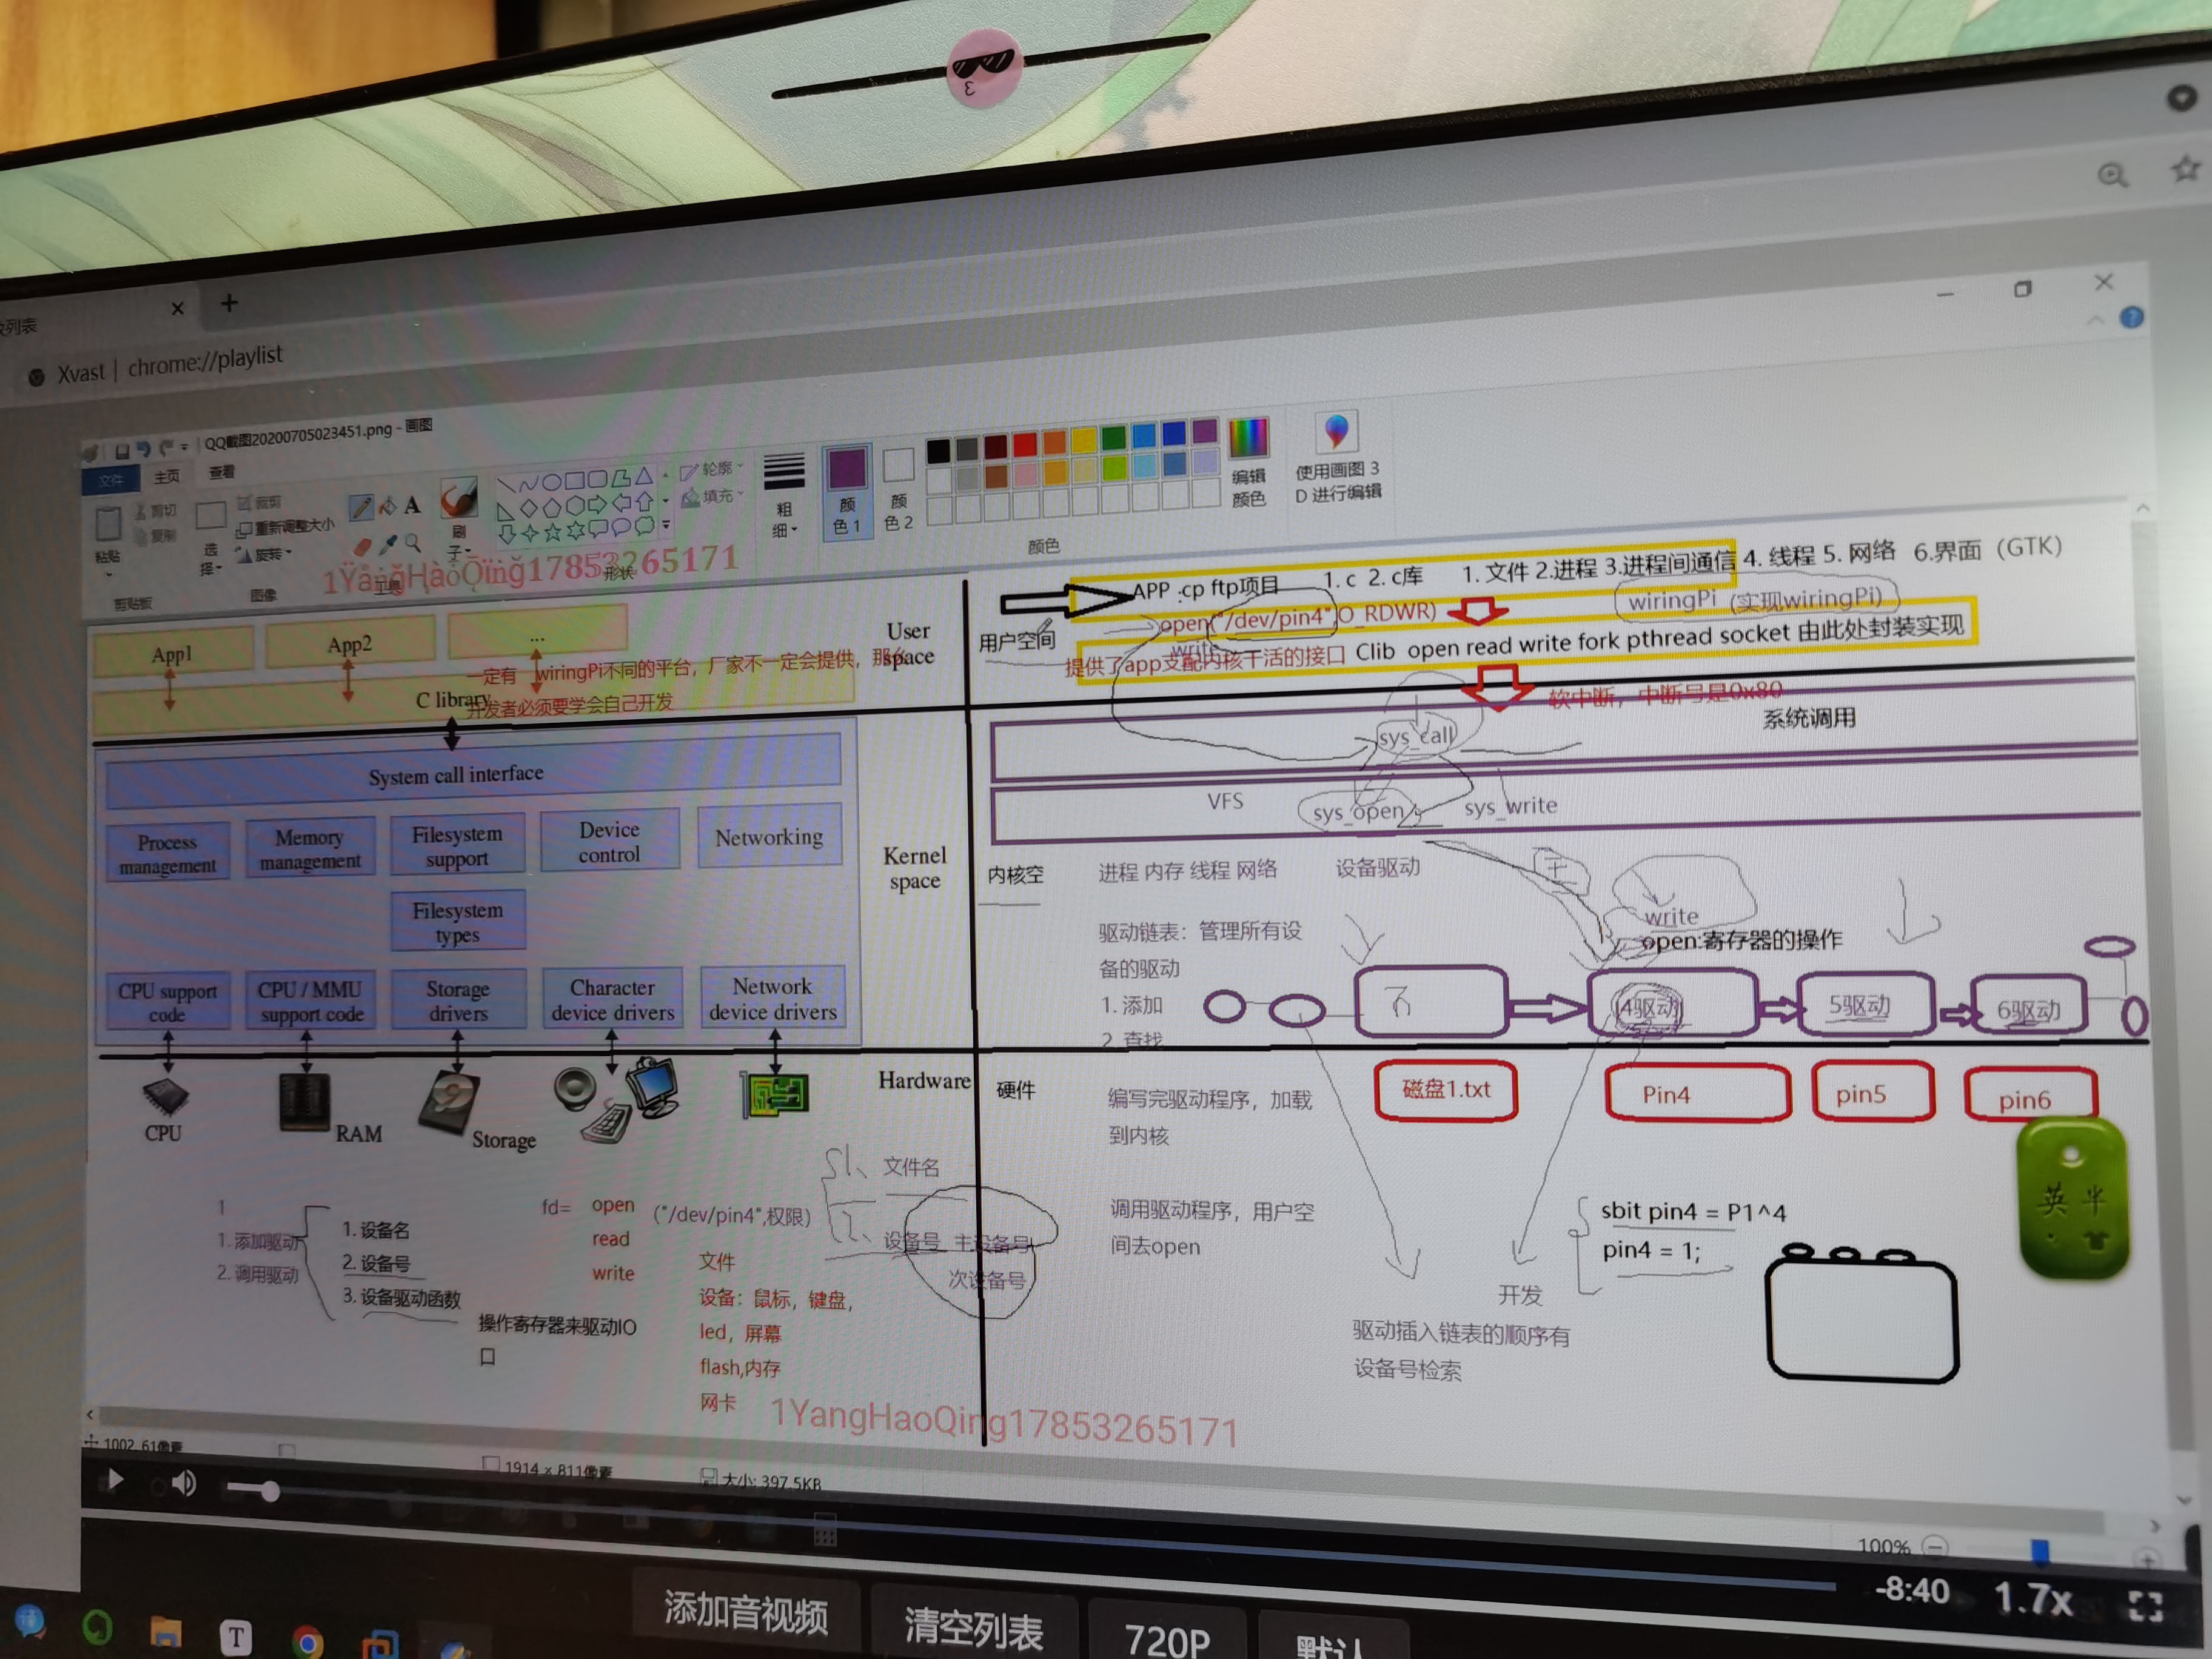Switch to the 主页 ribbon tab
This screenshot has width=2212, height=1659.
tap(167, 477)
